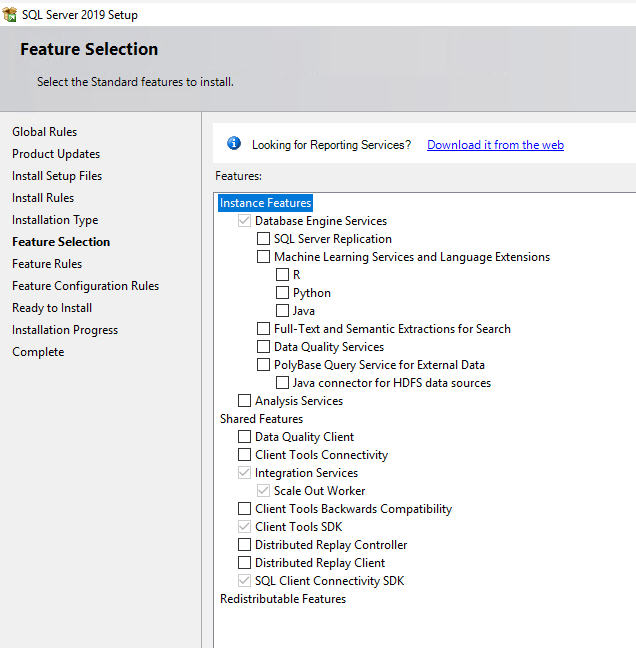Click Product Updates in the setup steps
The height and width of the screenshot is (648, 636).
pyautogui.click(x=56, y=154)
